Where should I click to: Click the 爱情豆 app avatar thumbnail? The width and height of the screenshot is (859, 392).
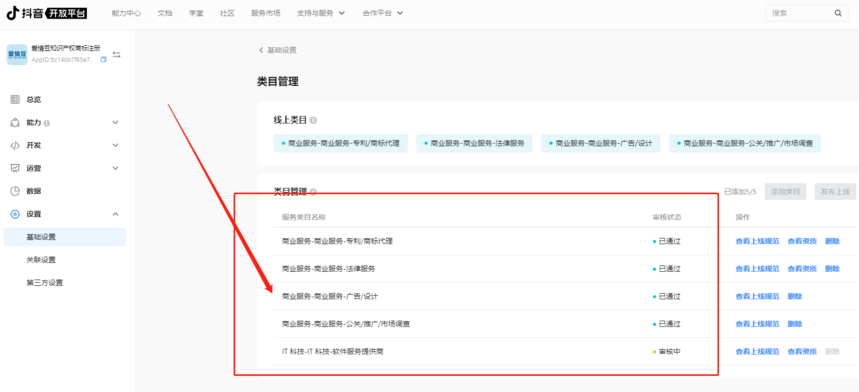point(17,55)
